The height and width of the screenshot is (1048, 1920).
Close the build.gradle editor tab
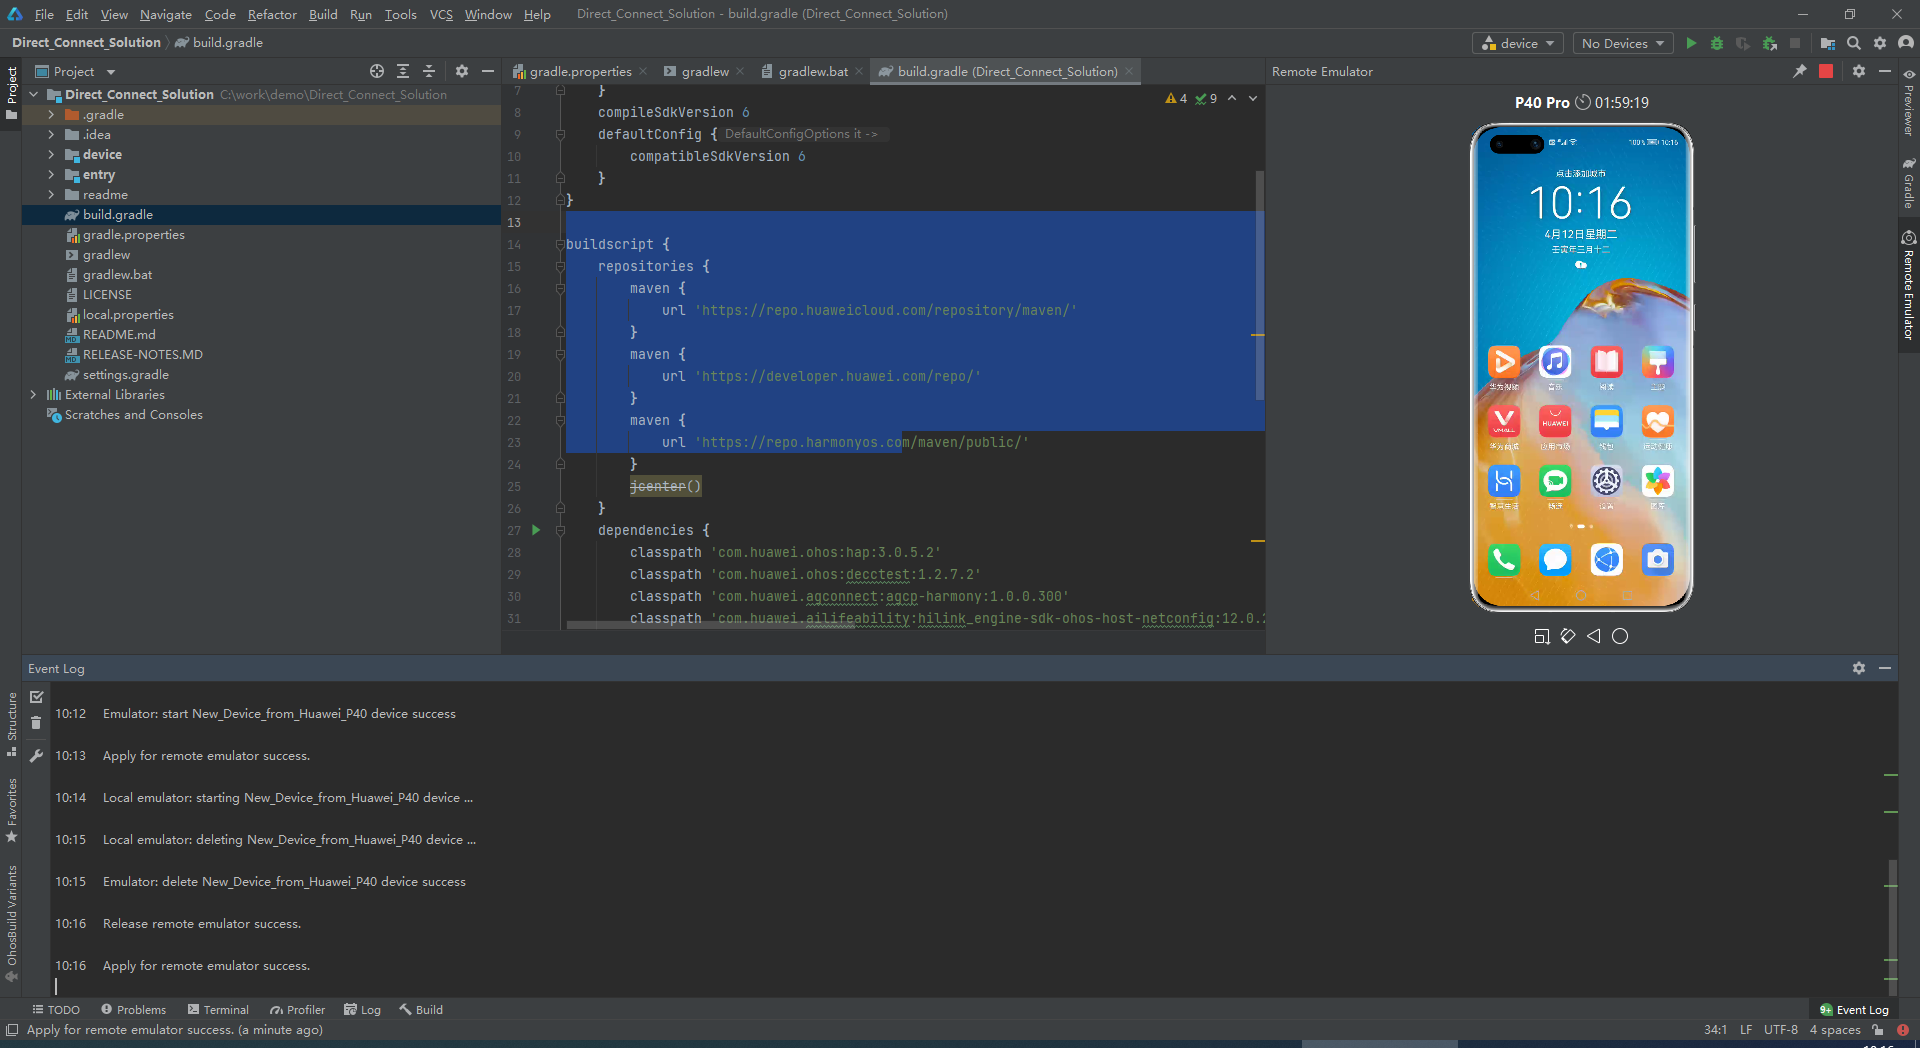1129,71
